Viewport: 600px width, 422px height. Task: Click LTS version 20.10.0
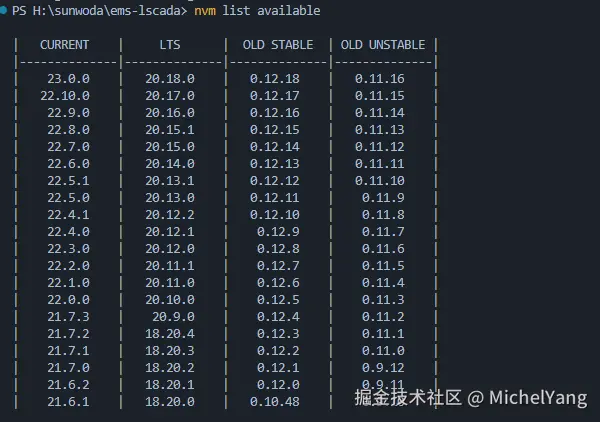(170, 299)
